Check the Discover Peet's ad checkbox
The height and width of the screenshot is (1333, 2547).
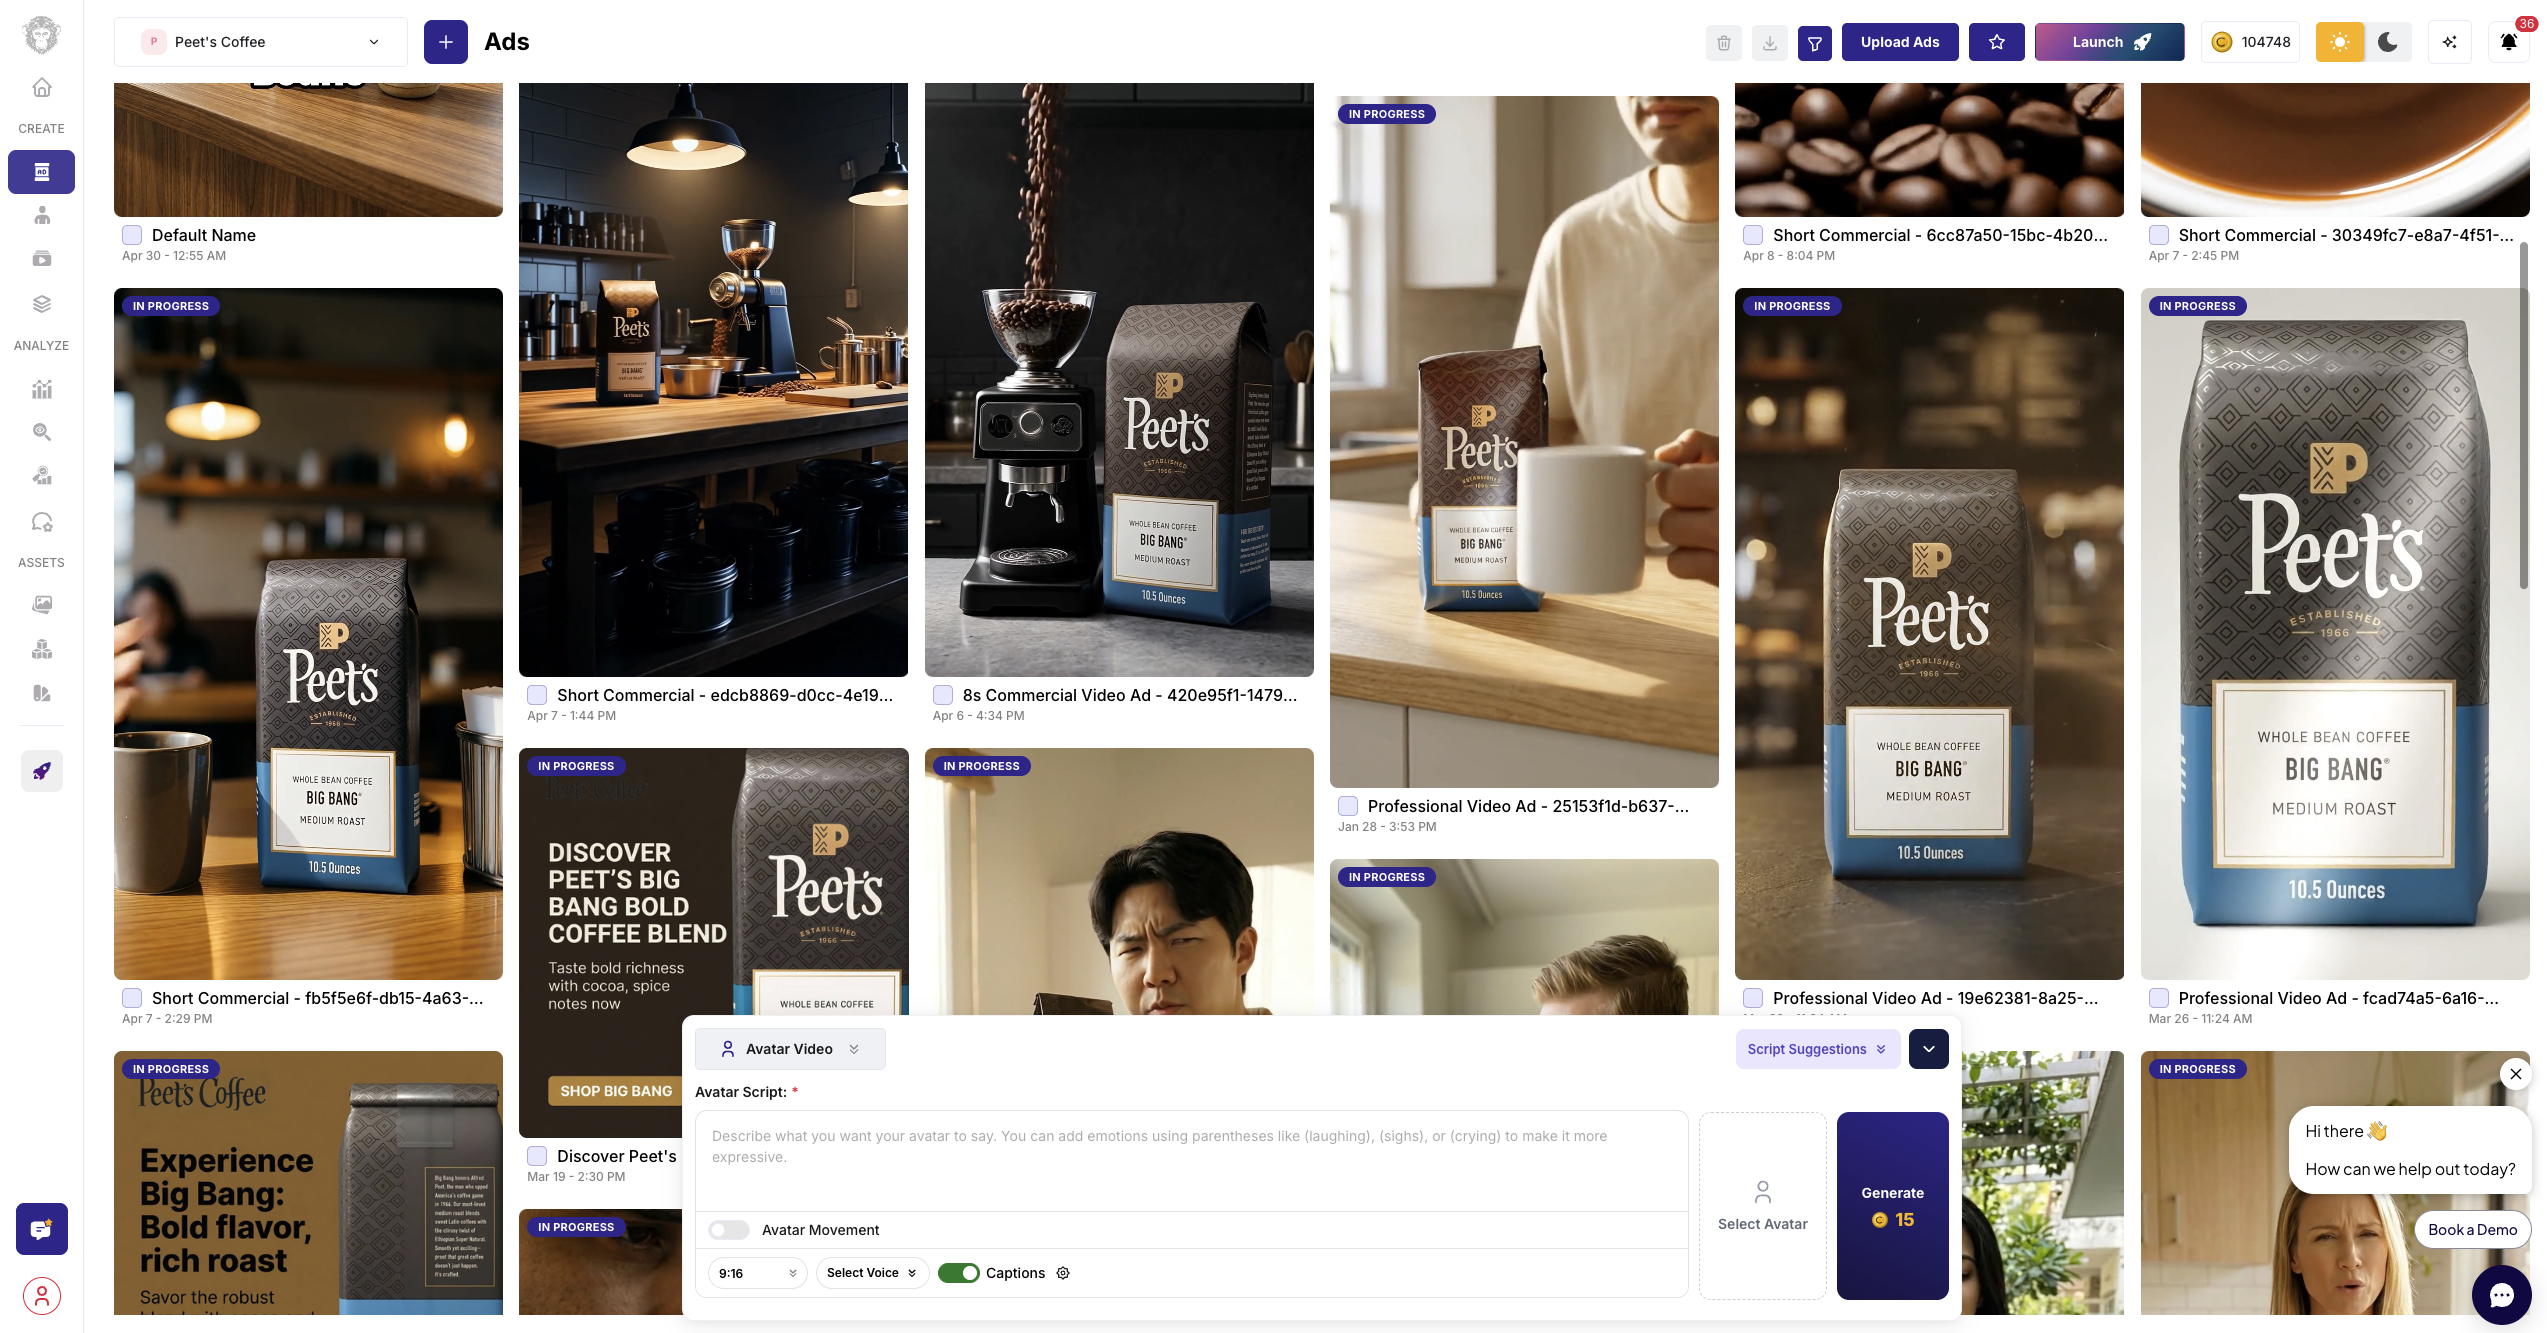(537, 1156)
